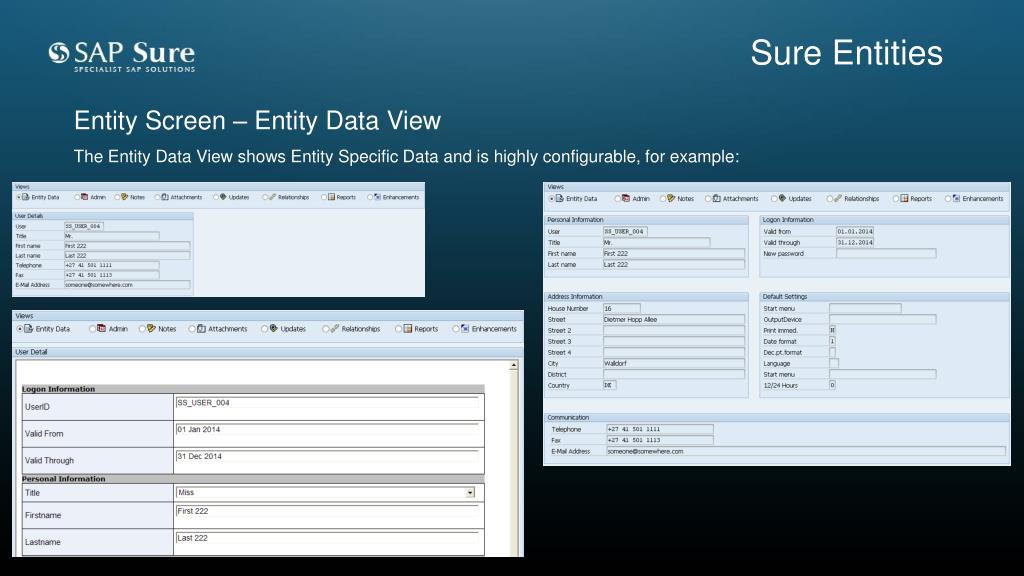Screen dimensions: 1024x576
Task: Choose the Attachments icon in the right screenshot
Action: click(716, 198)
